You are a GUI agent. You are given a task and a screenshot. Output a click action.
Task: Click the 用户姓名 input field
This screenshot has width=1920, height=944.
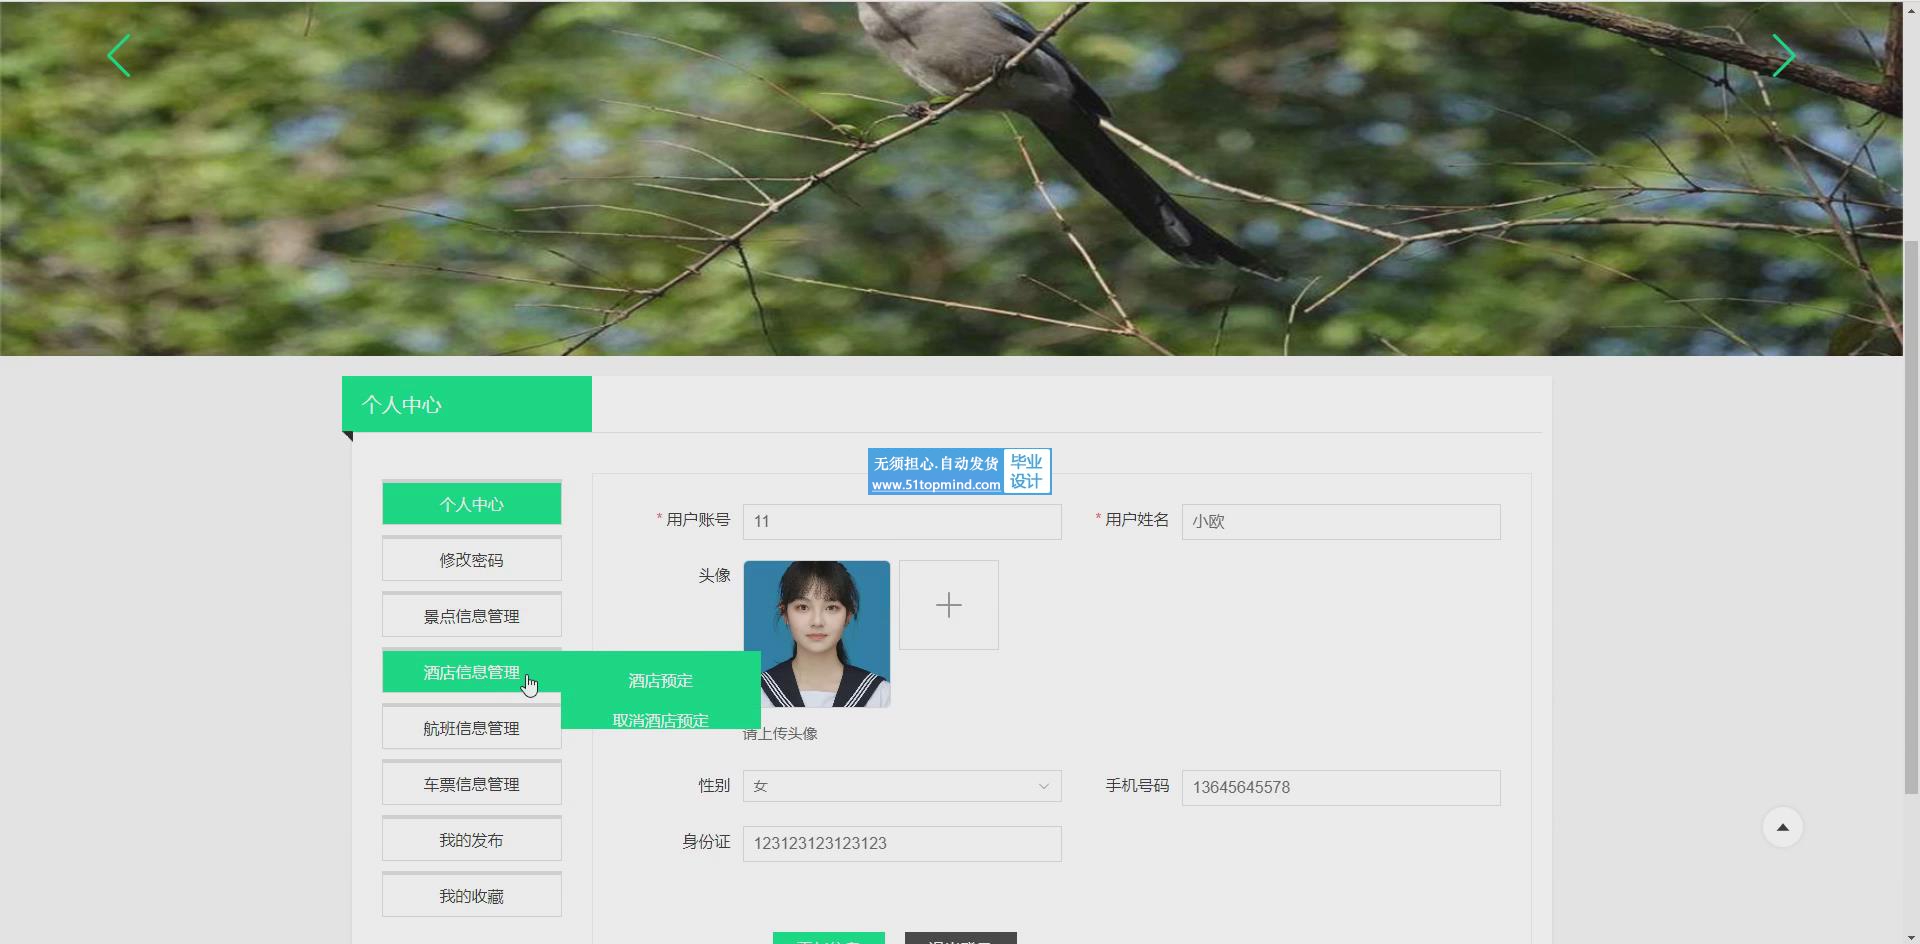click(x=1340, y=522)
